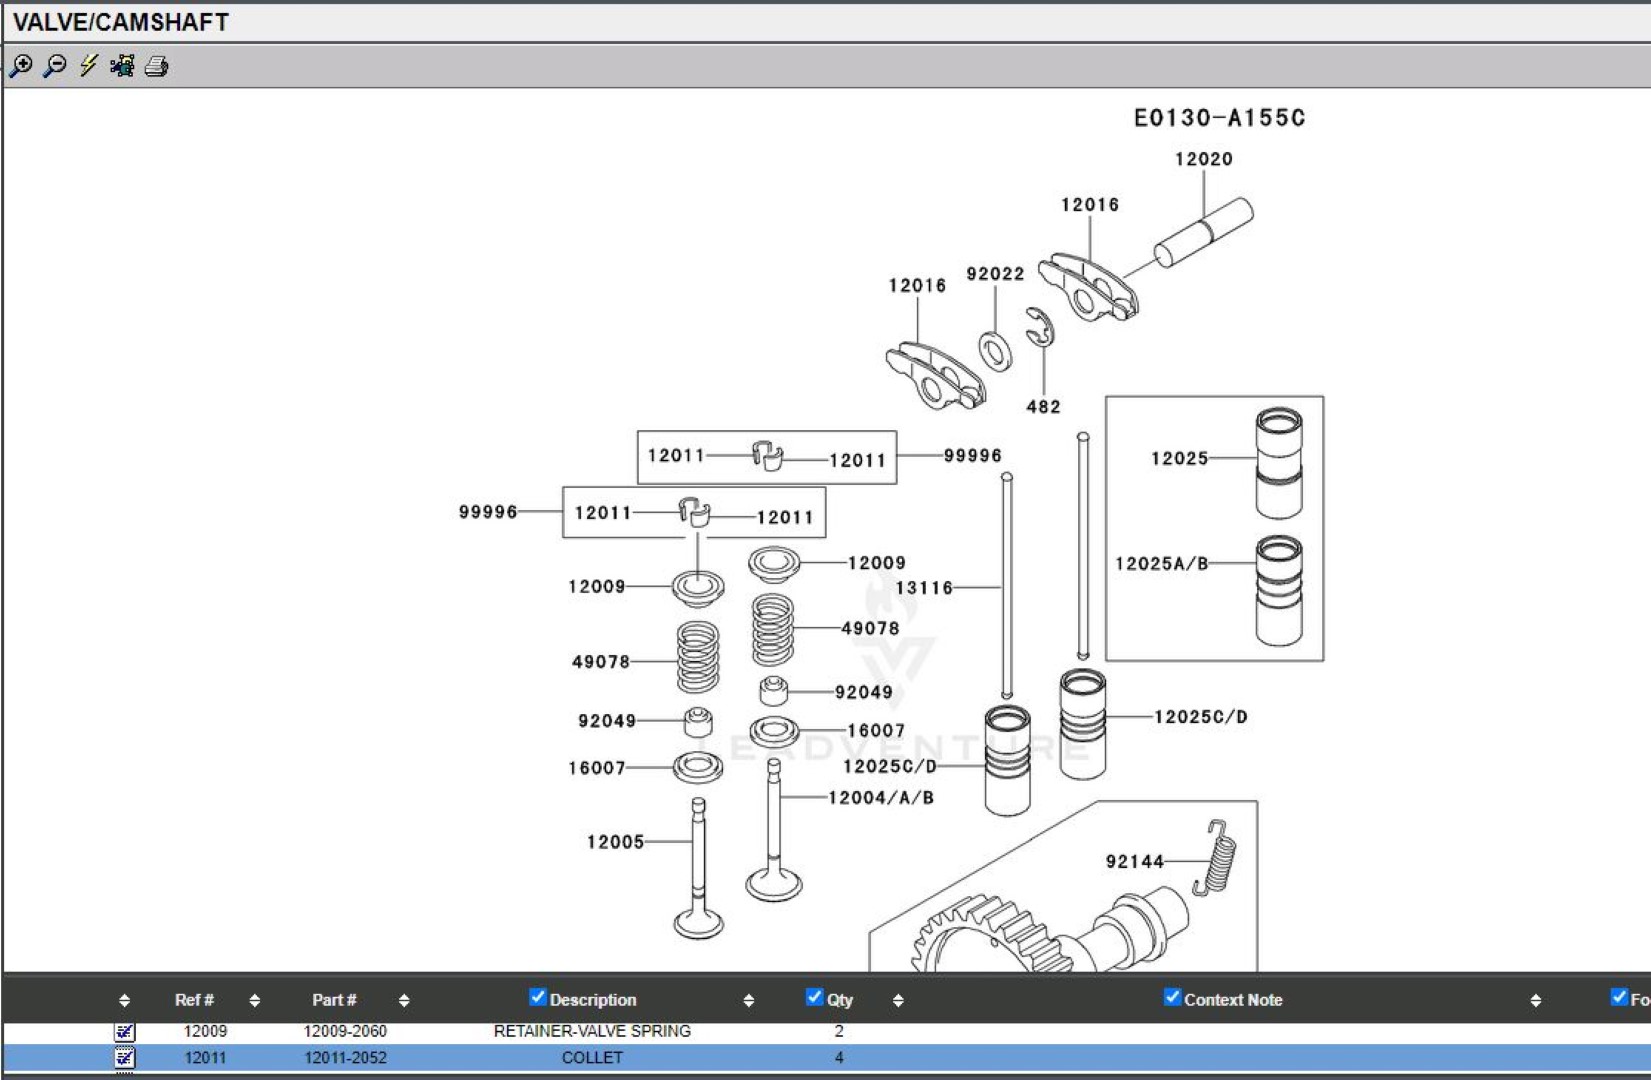Disable the Context Note column checkbox

pos(1172,997)
